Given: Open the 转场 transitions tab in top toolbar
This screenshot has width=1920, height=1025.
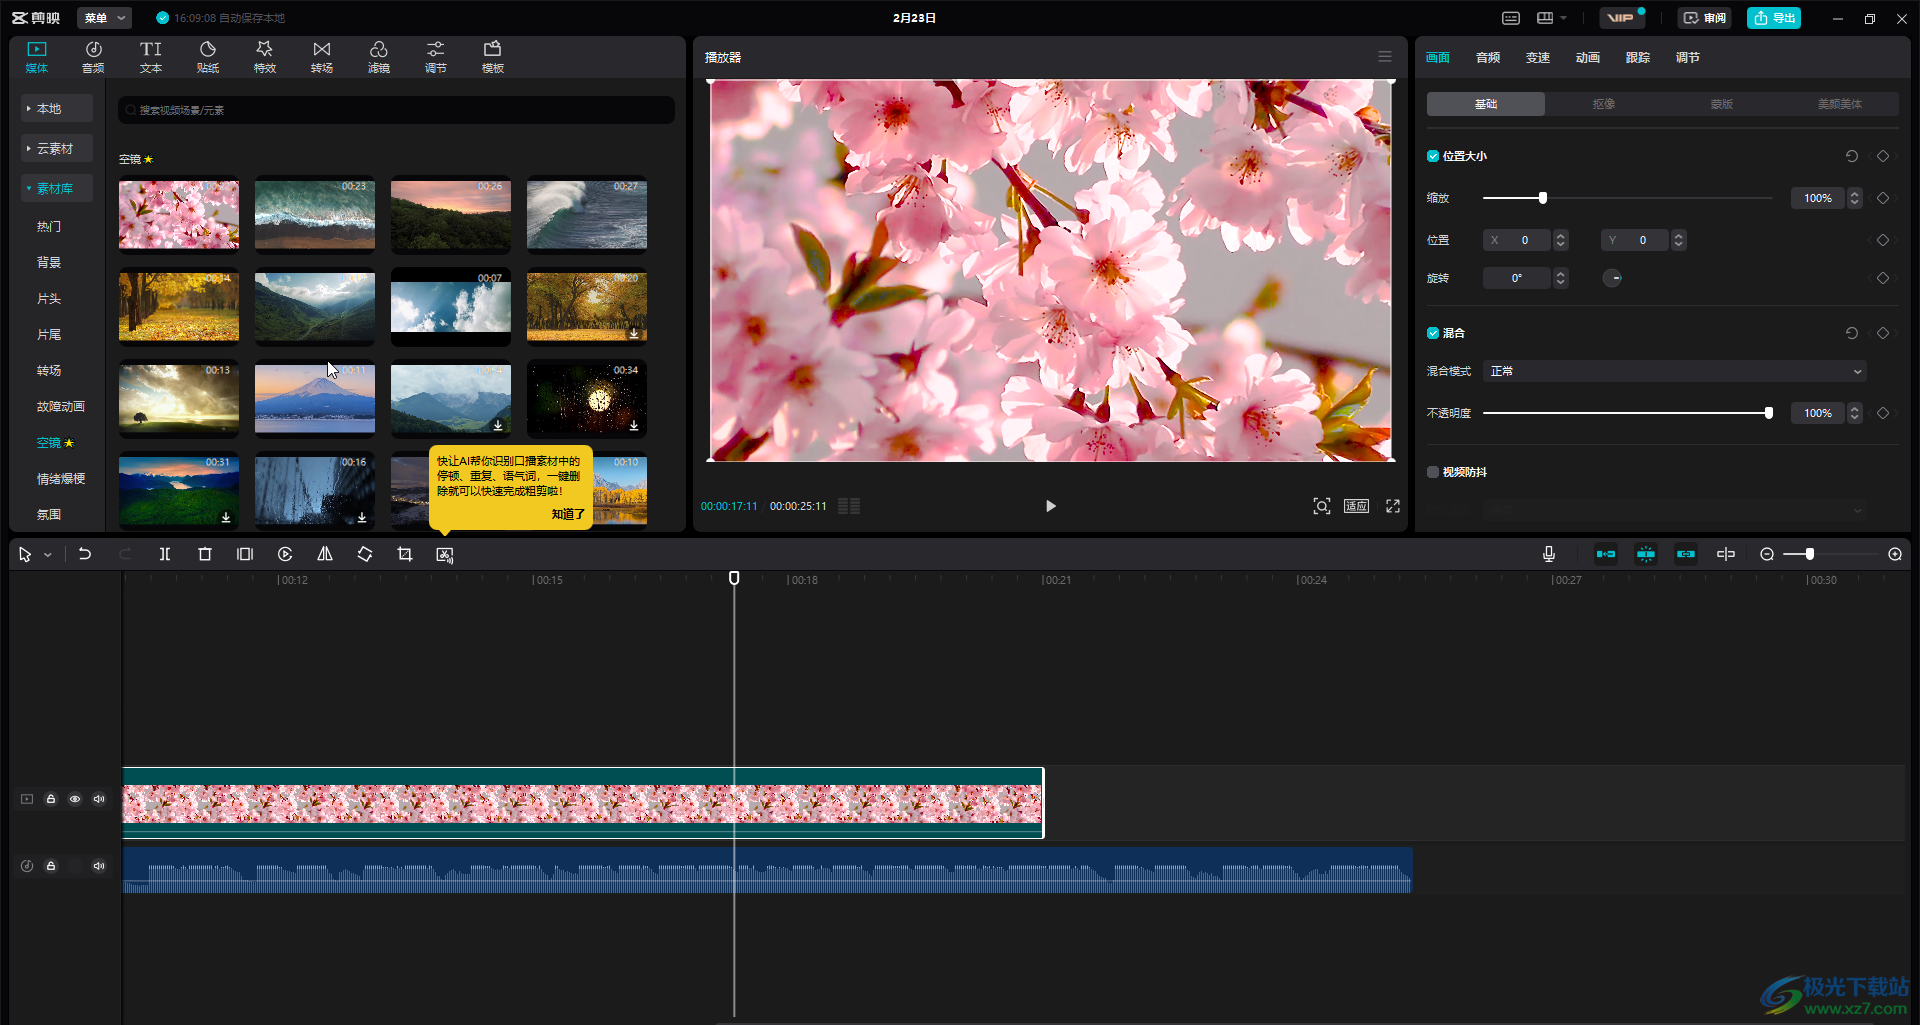Looking at the screenshot, I should 322,57.
